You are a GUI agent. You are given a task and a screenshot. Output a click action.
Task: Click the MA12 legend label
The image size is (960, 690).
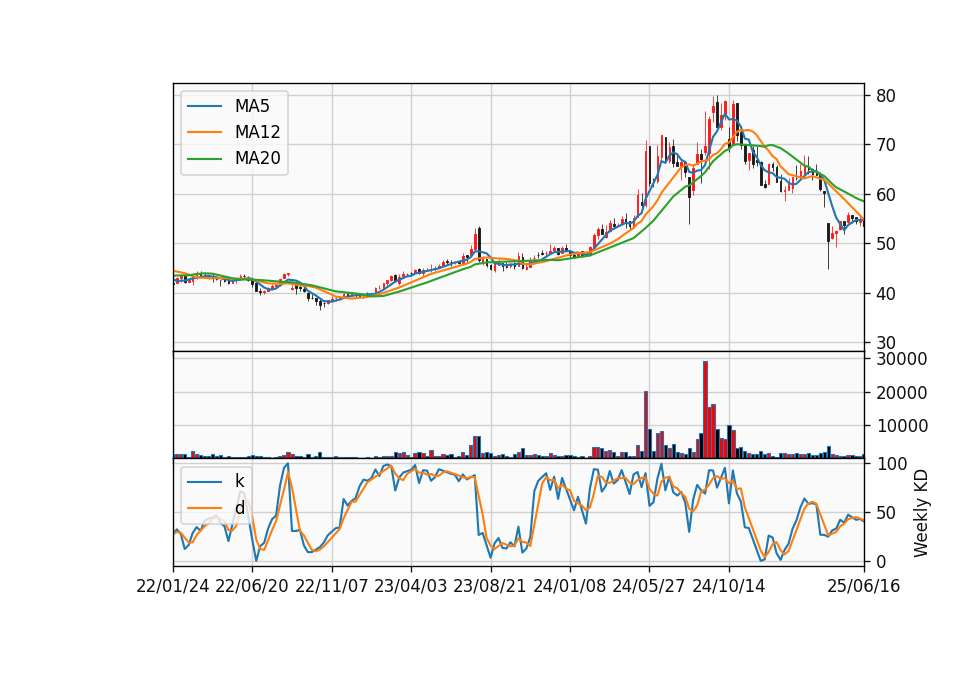point(257,132)
